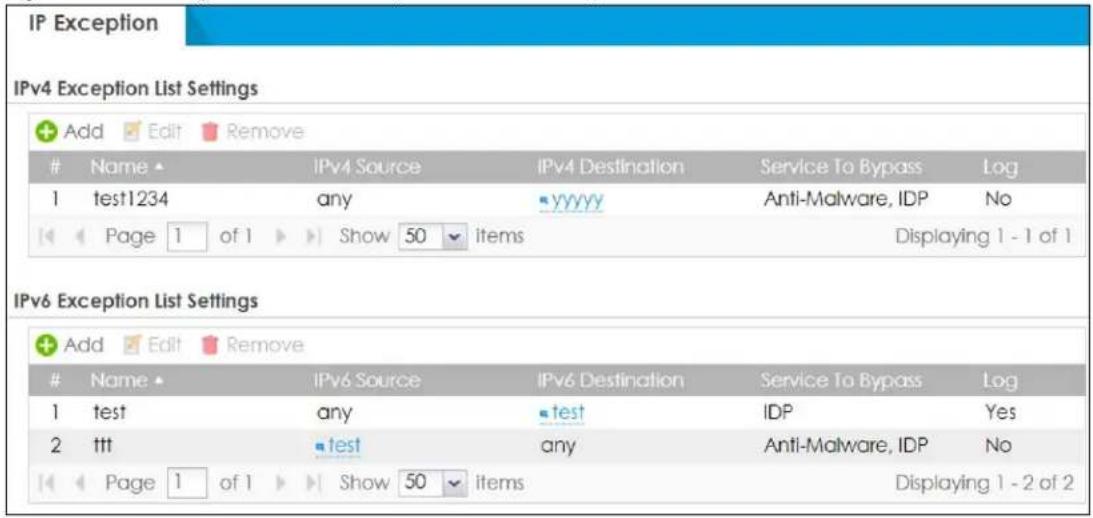Viewport: 1093px width, 518px height.
Task: Click the IPv6 Edit pencil icon
Action: pos(132,345)
